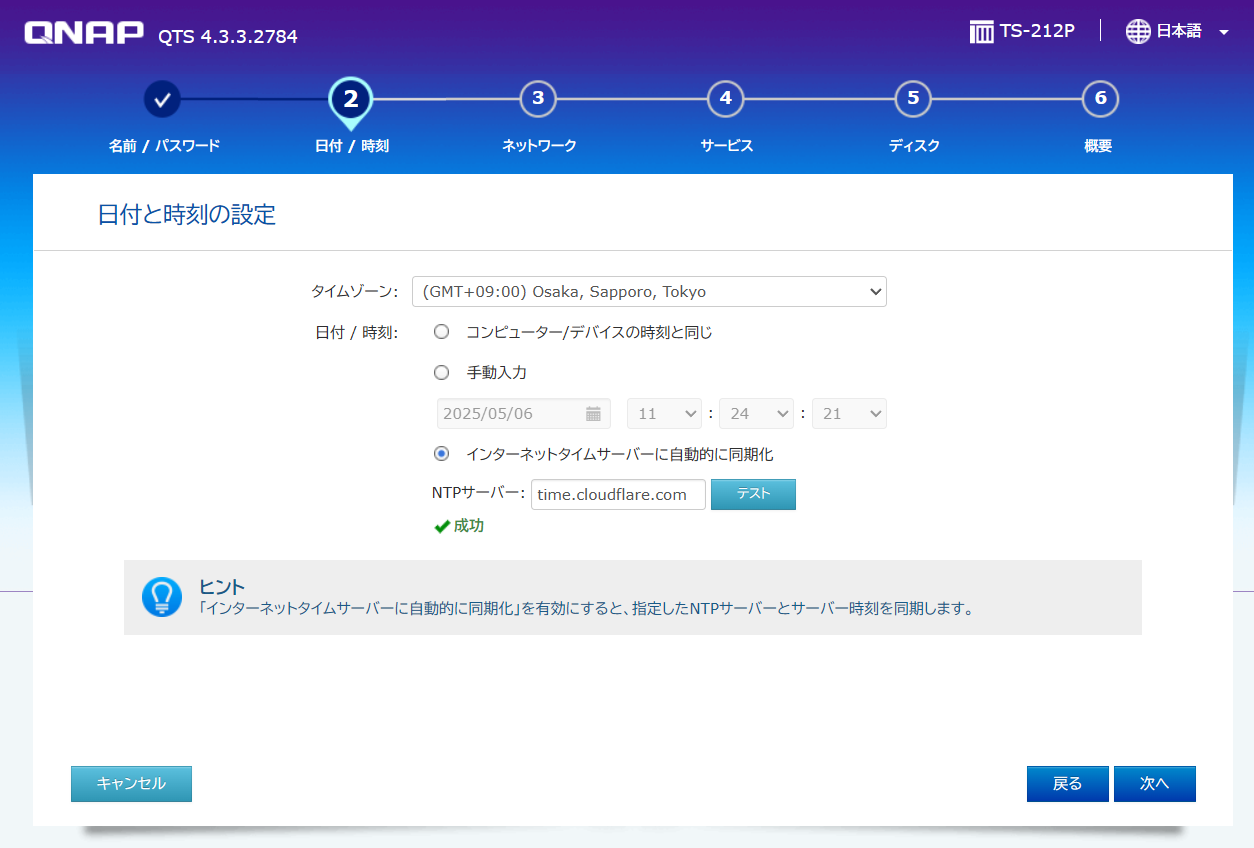Click the hint lightbulb icon
1254x848 pixels.
pyautogui.click(x=161, y=597)
